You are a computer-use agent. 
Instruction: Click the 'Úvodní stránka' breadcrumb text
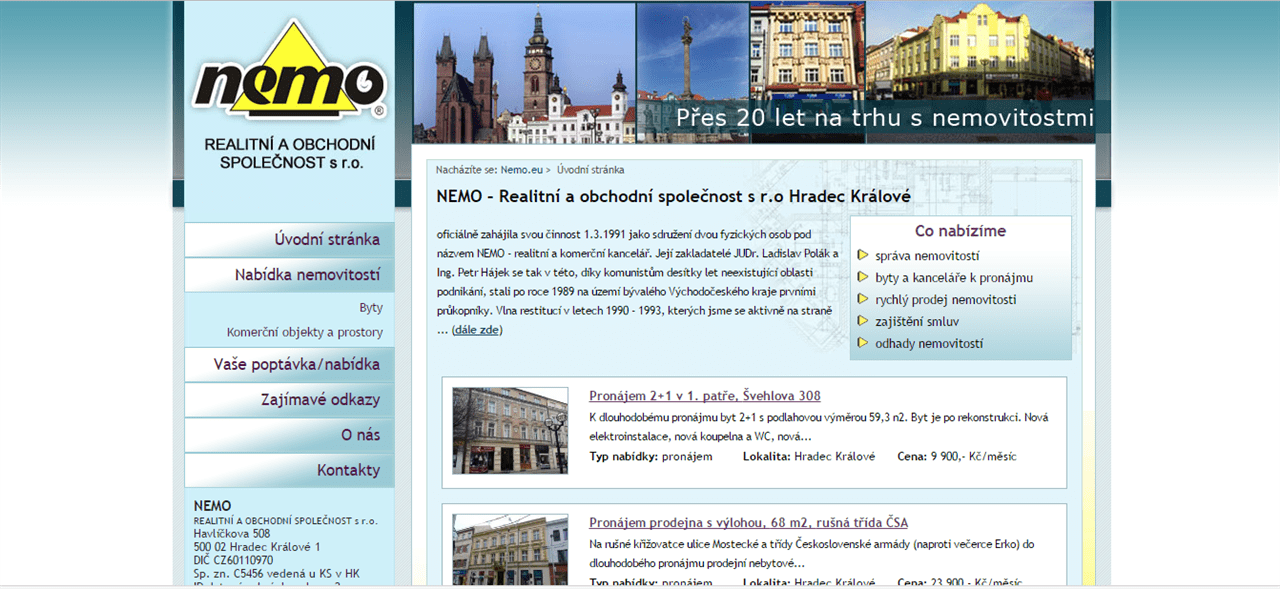point(591,170)
